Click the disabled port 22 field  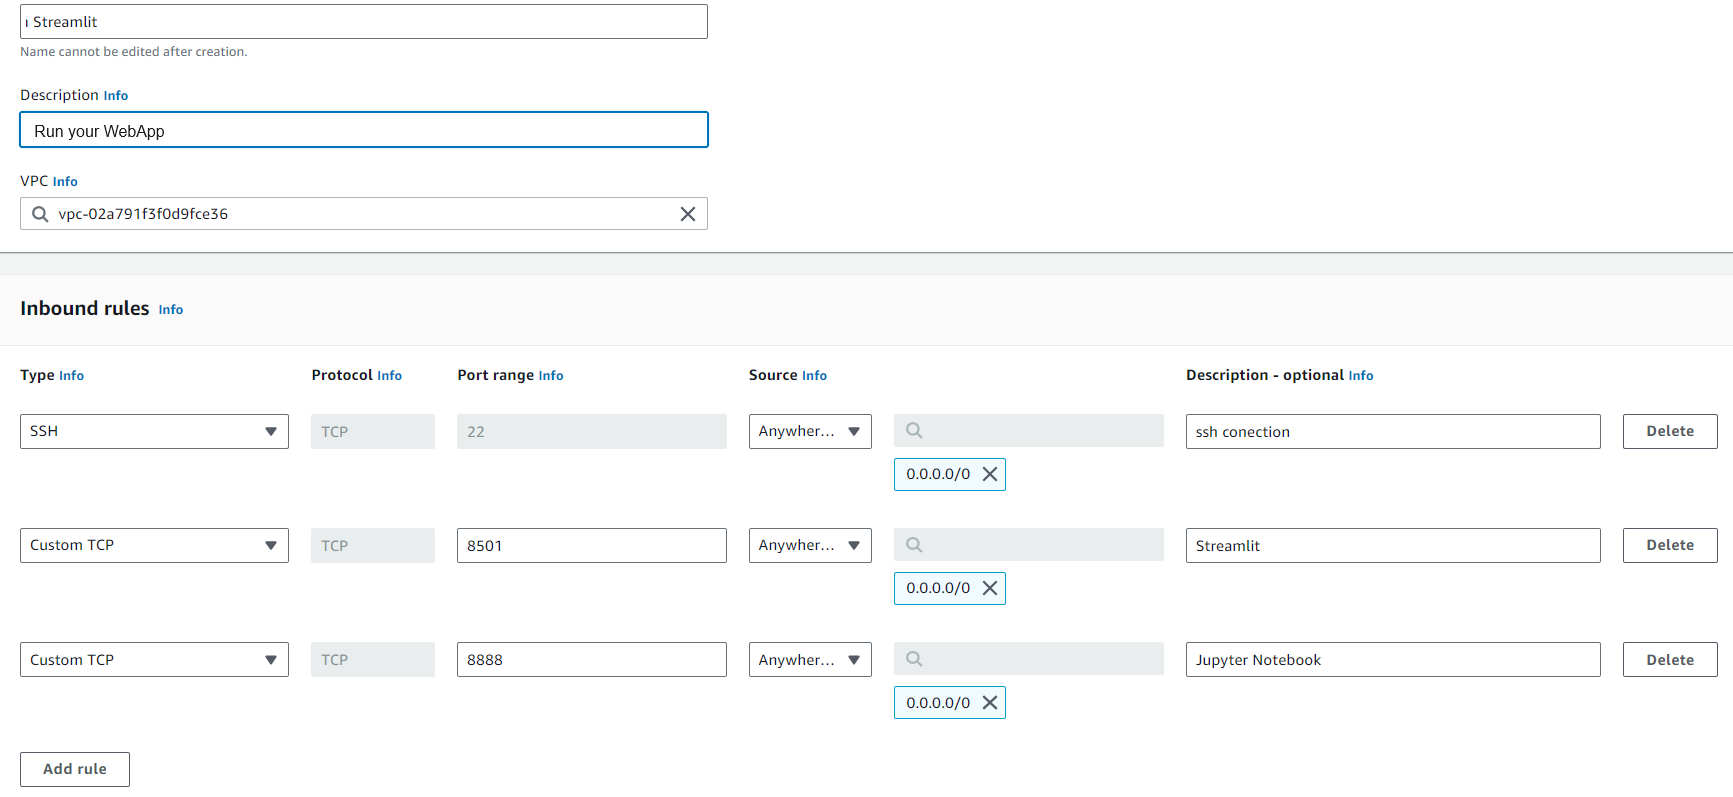point(592,431)
